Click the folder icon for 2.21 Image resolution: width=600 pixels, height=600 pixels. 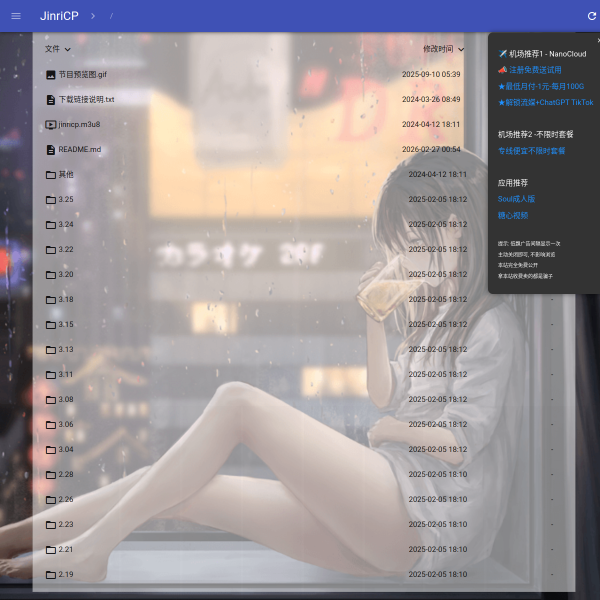51,550
